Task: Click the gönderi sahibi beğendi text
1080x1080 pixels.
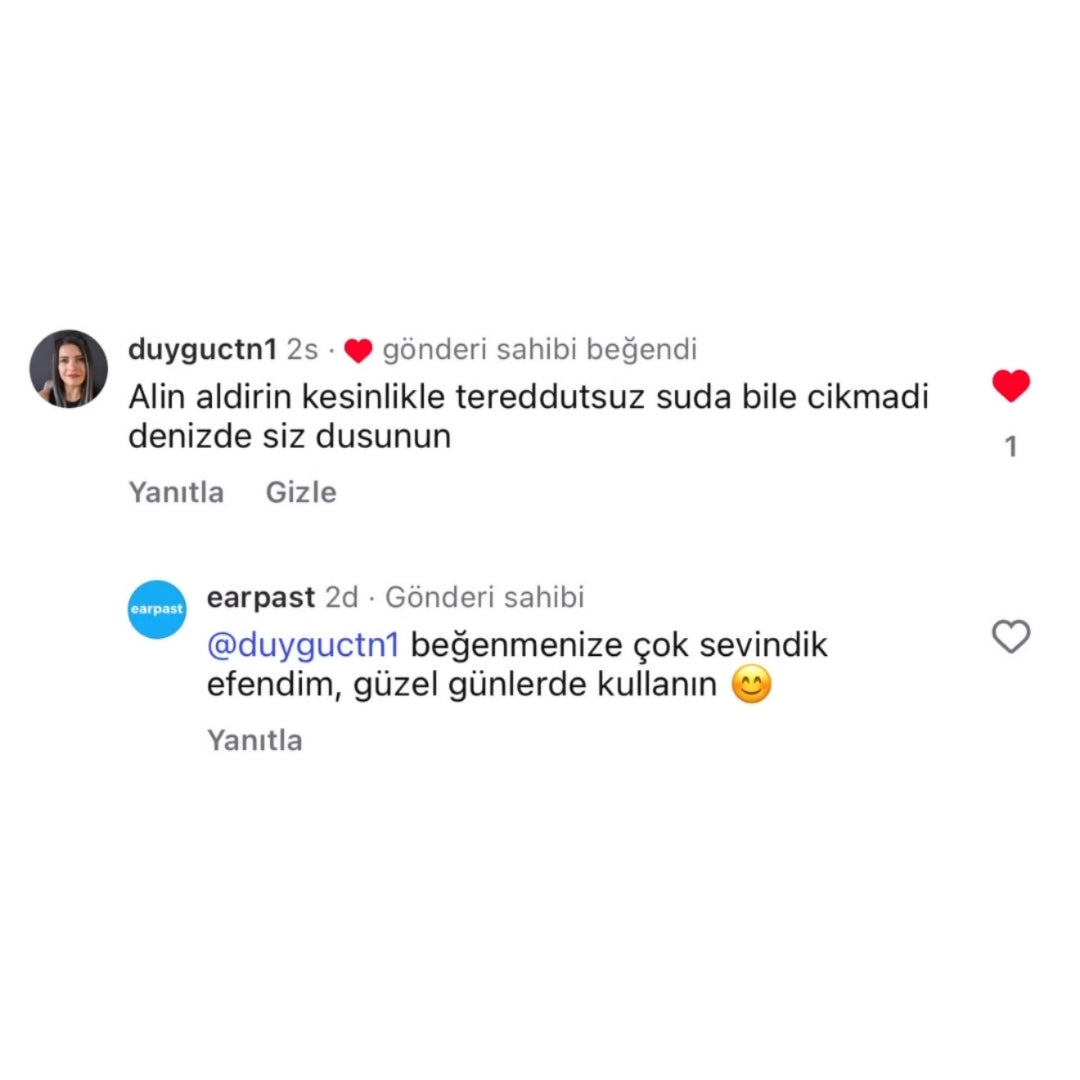Action: coord(540,349)
